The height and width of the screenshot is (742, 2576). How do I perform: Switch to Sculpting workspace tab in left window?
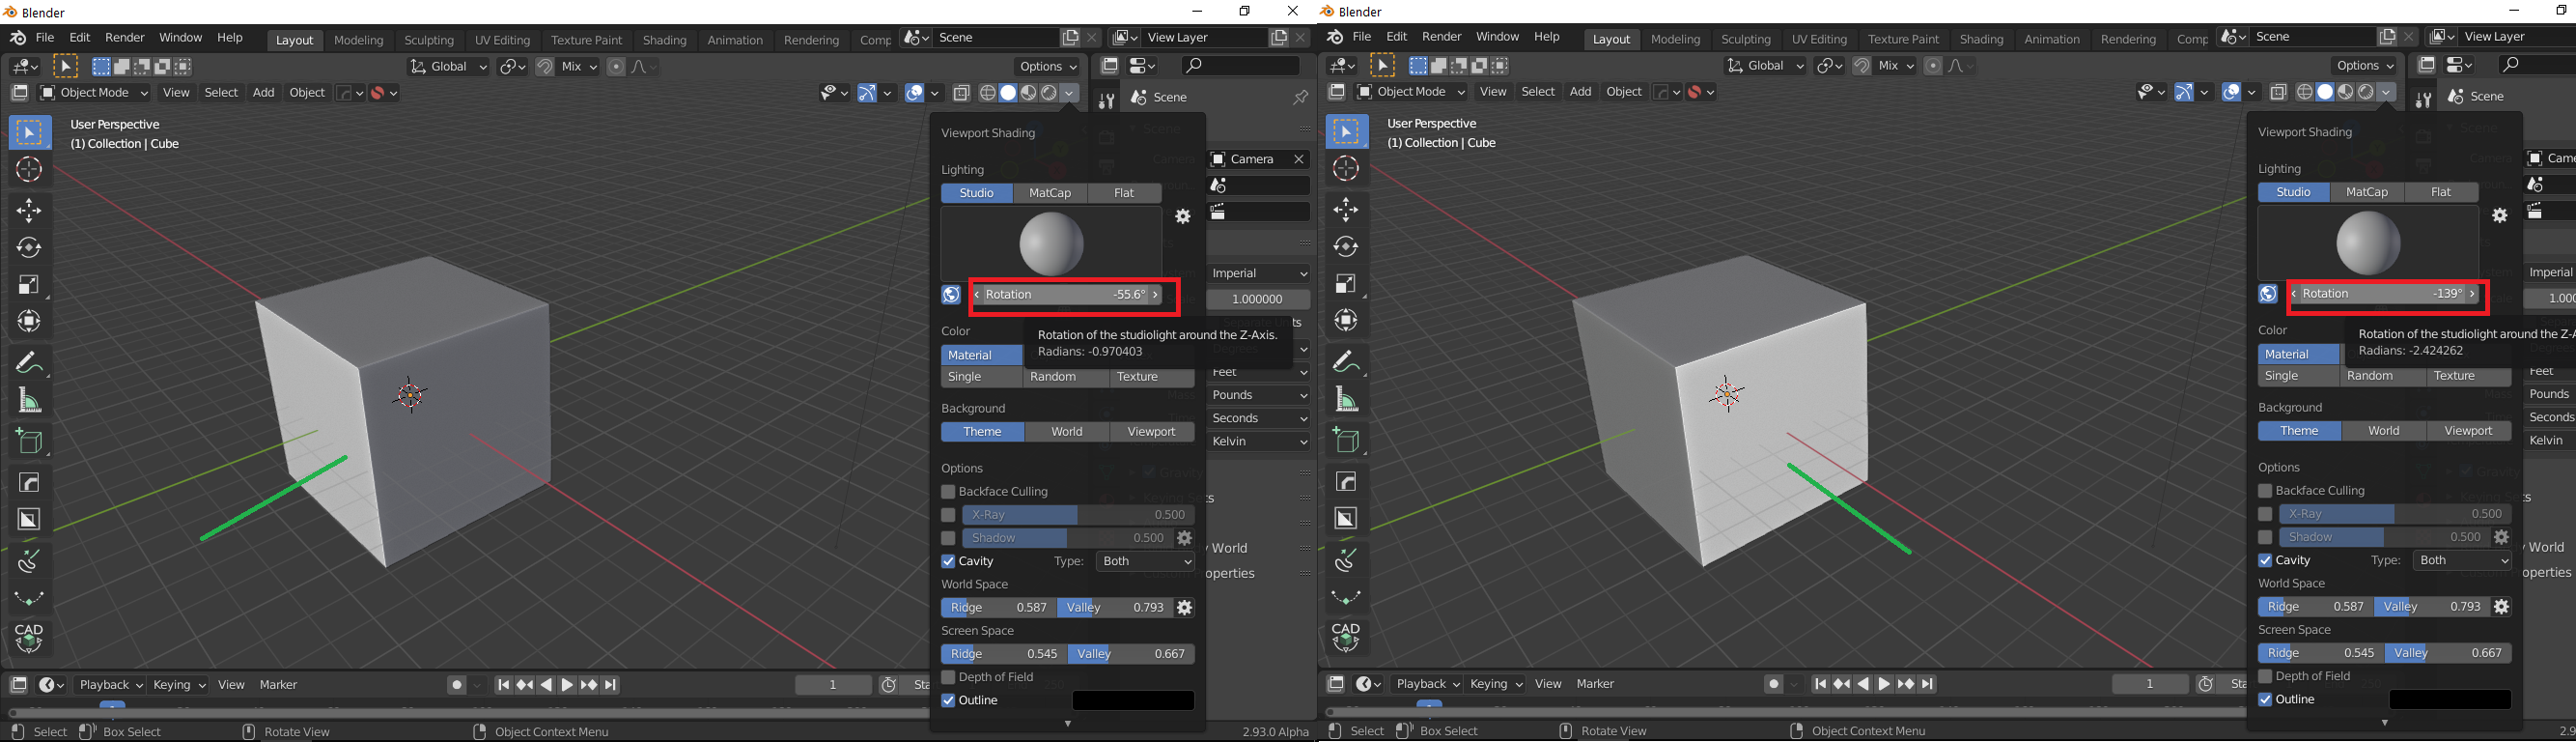[429, 40]
